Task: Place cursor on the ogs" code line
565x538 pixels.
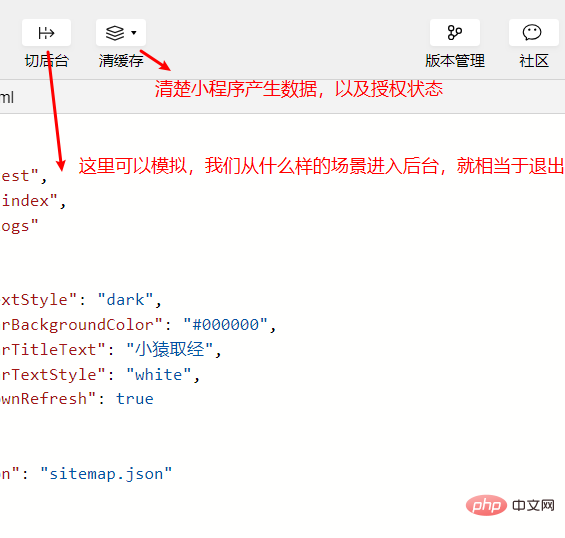Action: tap(19, 226)
